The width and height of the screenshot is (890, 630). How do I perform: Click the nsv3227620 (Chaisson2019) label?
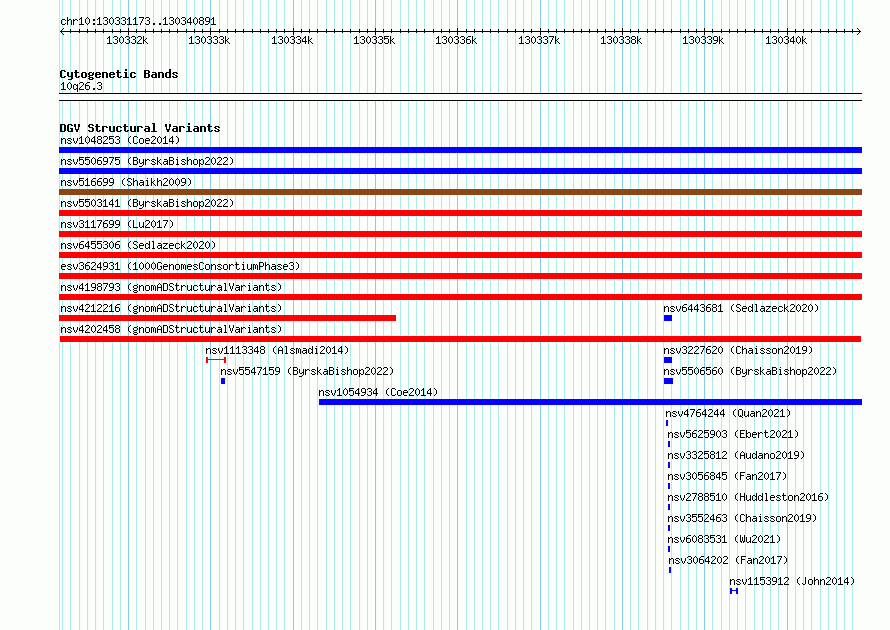738,350
